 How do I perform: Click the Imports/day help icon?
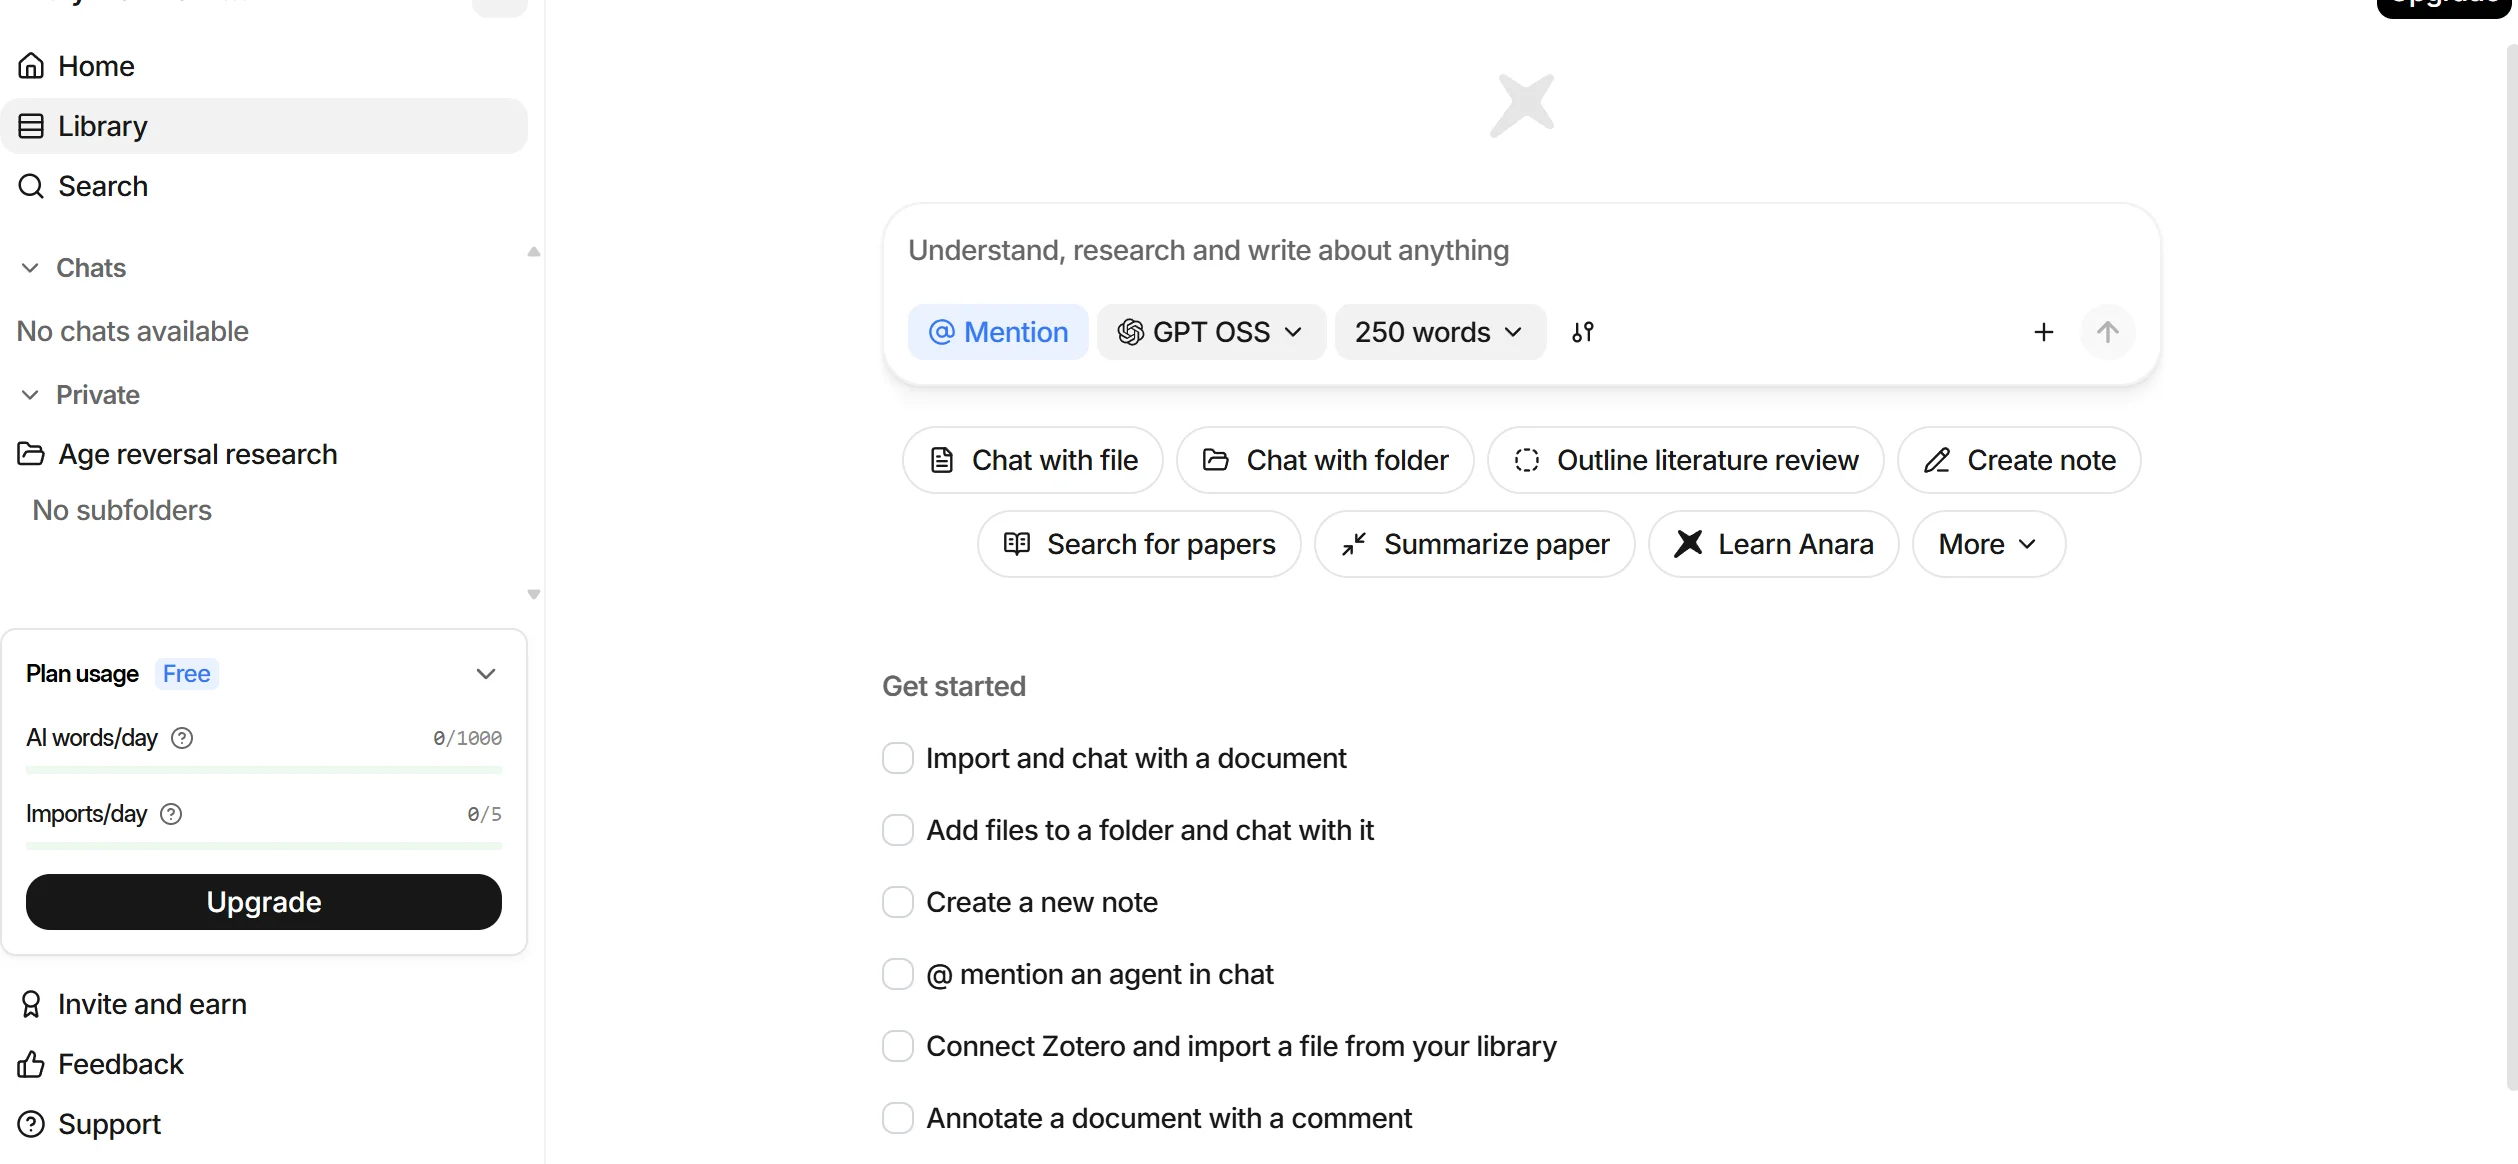[171, 814]
